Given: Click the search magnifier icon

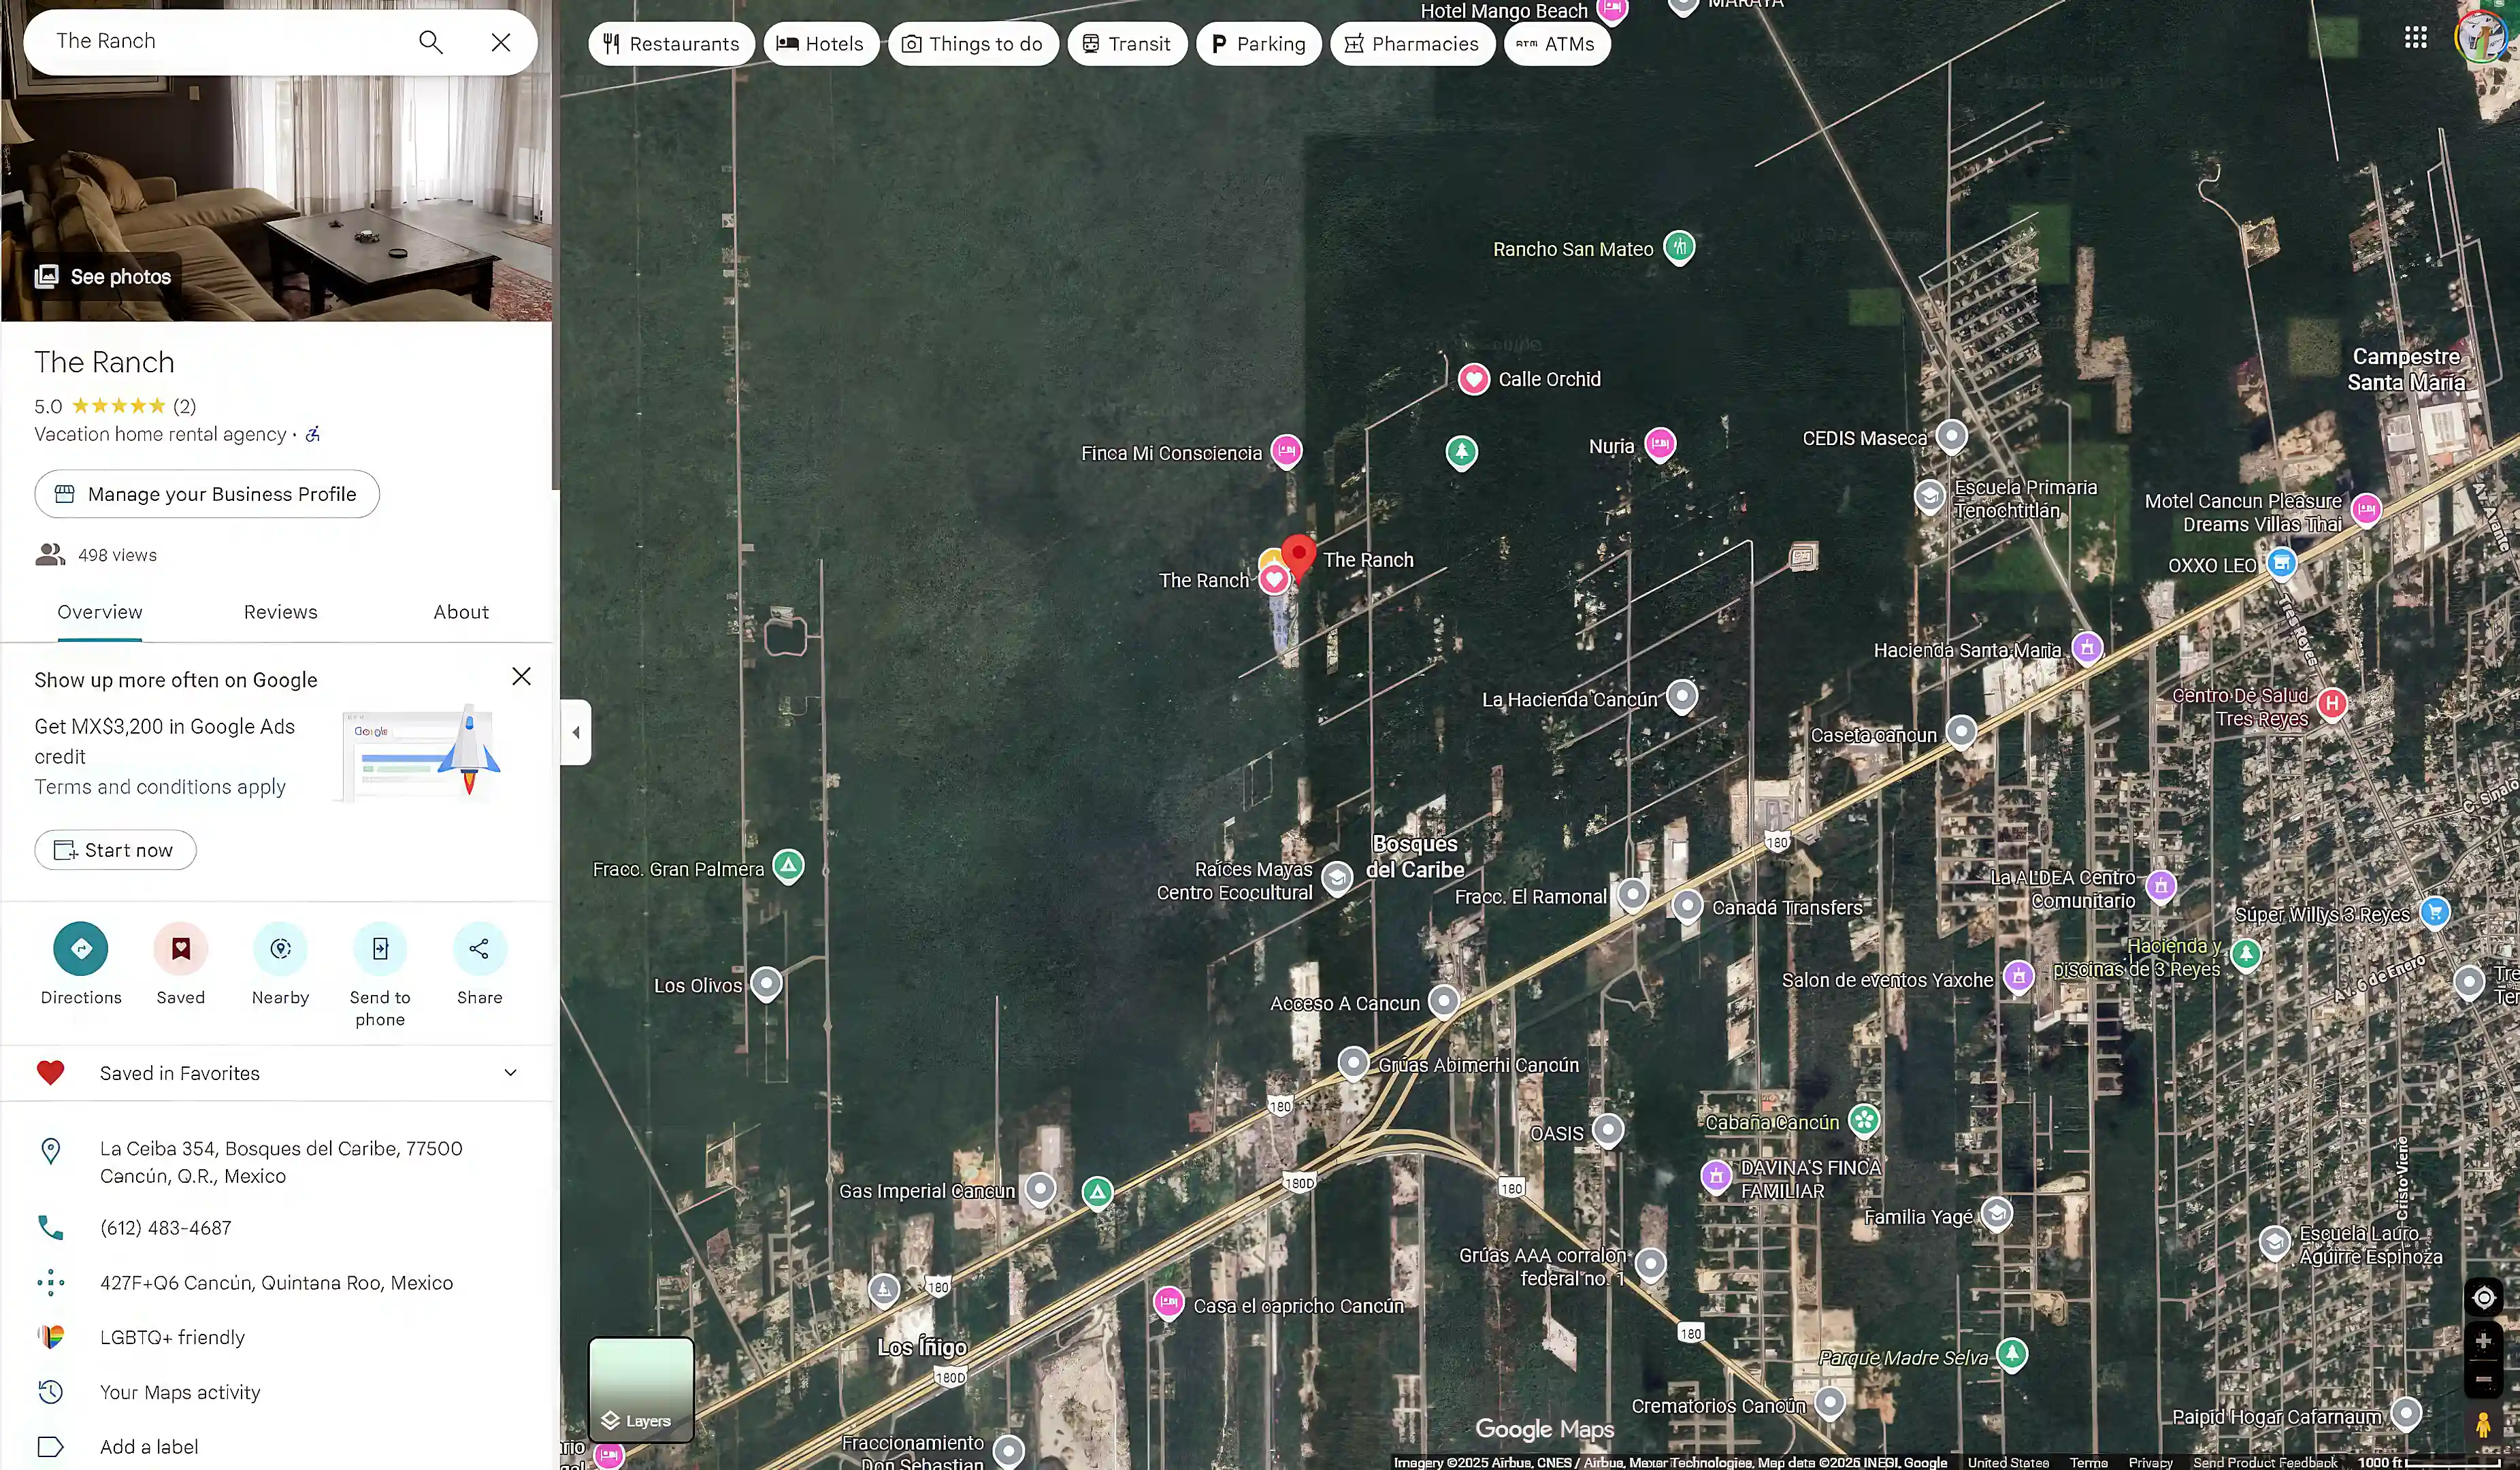Looking at the screenshot, I should [430, 42].
